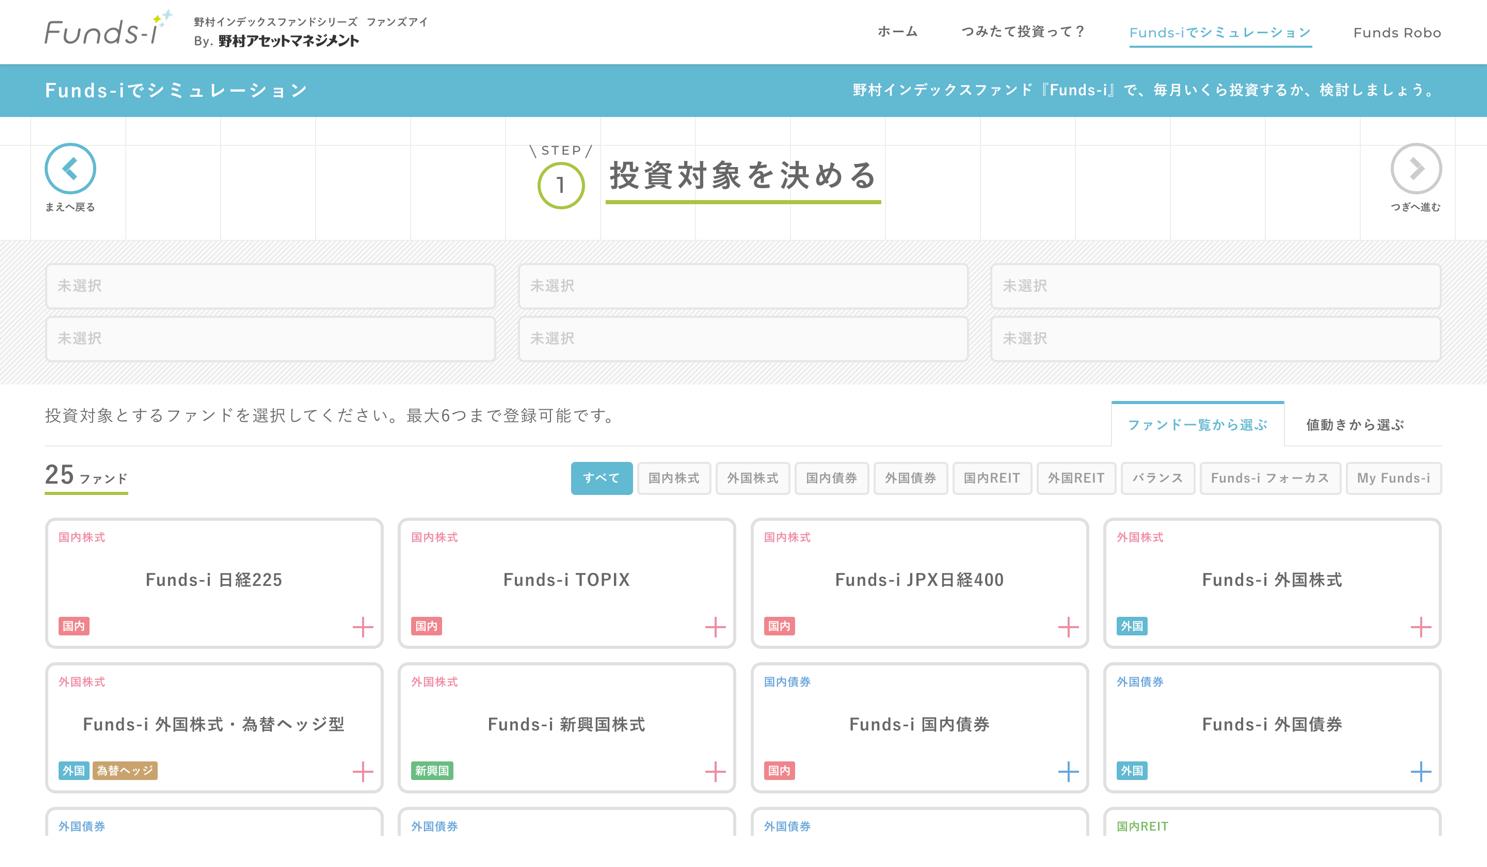Filter funds by 外国債券
This screenshot has width=1487, height=867.
click(911, 478)
